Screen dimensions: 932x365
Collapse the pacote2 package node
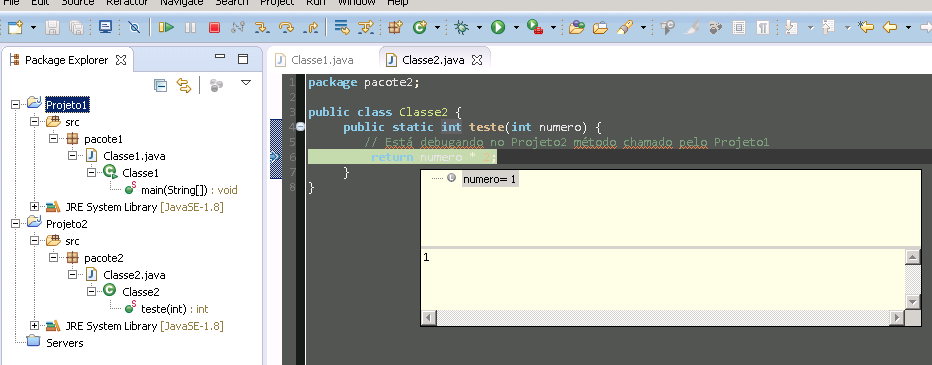[x=53, y=258]
